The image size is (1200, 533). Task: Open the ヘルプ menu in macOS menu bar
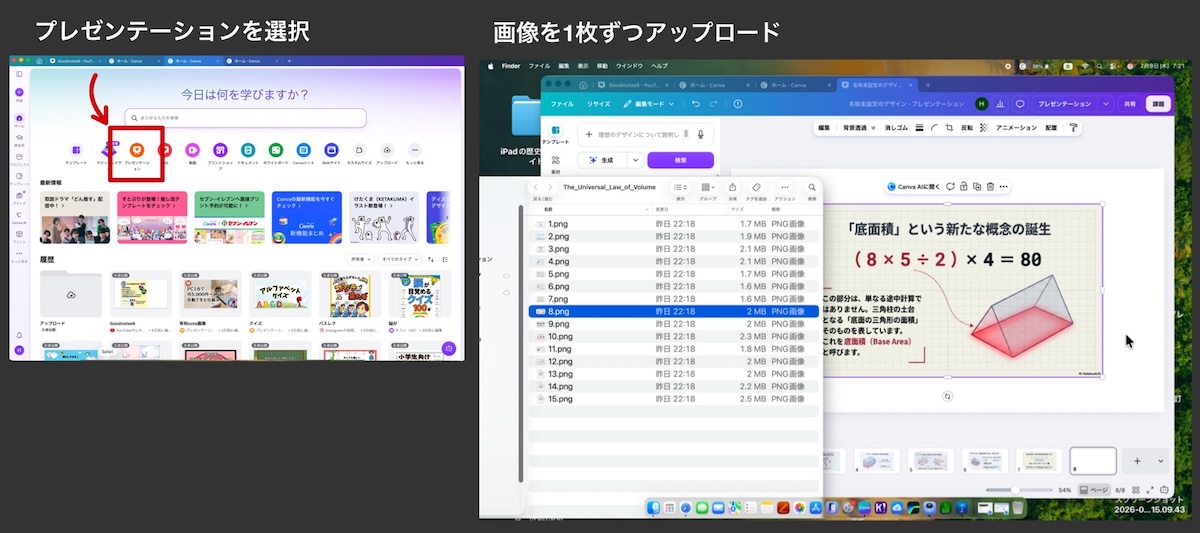coord(660,65)
